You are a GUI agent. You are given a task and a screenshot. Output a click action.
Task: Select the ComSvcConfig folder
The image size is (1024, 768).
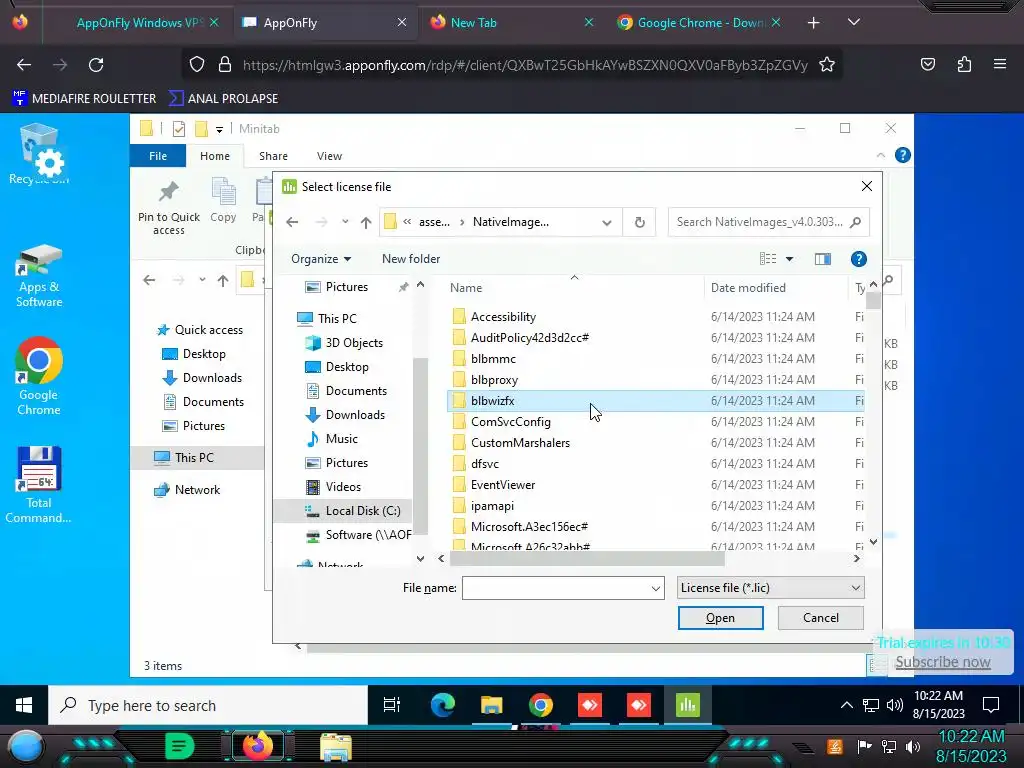tap(511, 422)
